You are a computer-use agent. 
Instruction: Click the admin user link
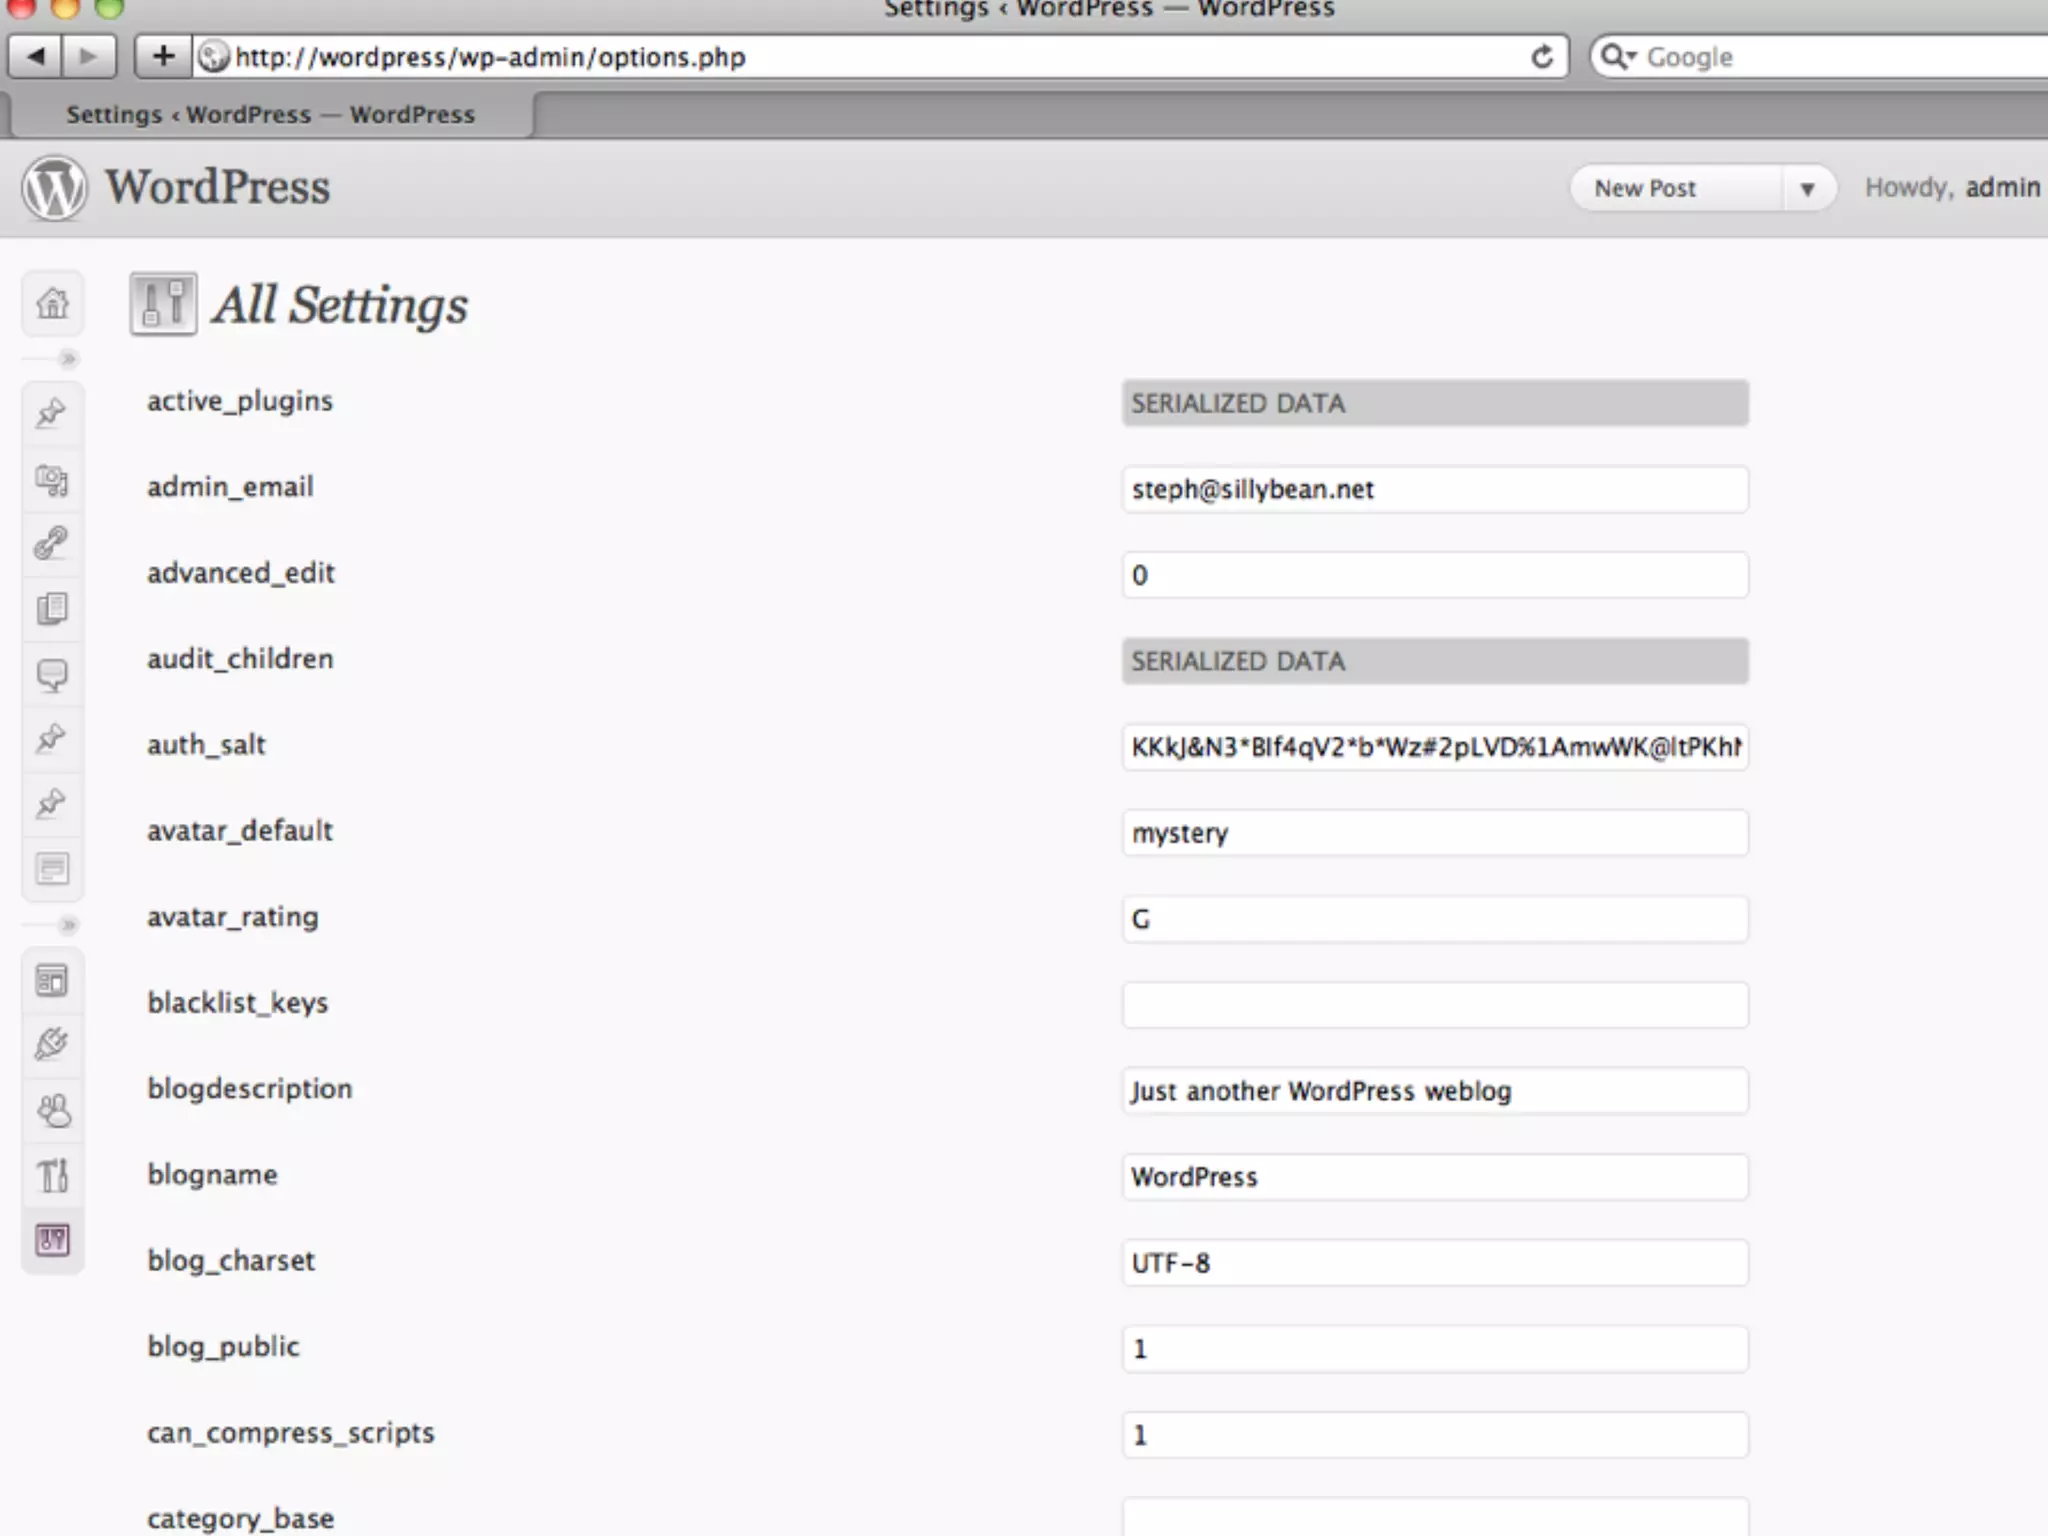pos(2002,188)
